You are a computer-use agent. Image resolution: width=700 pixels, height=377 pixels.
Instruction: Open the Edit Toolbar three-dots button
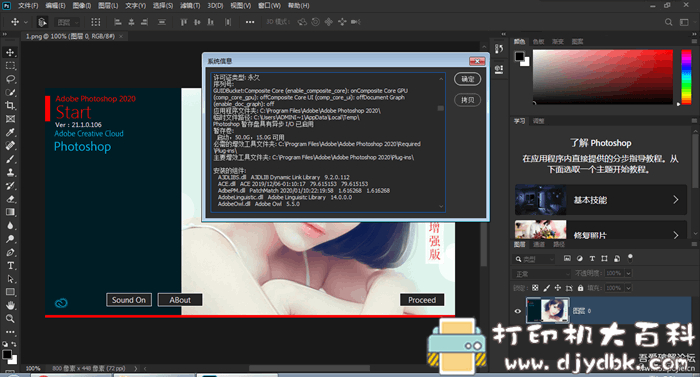pyautogui.click(x=10, y=332)
